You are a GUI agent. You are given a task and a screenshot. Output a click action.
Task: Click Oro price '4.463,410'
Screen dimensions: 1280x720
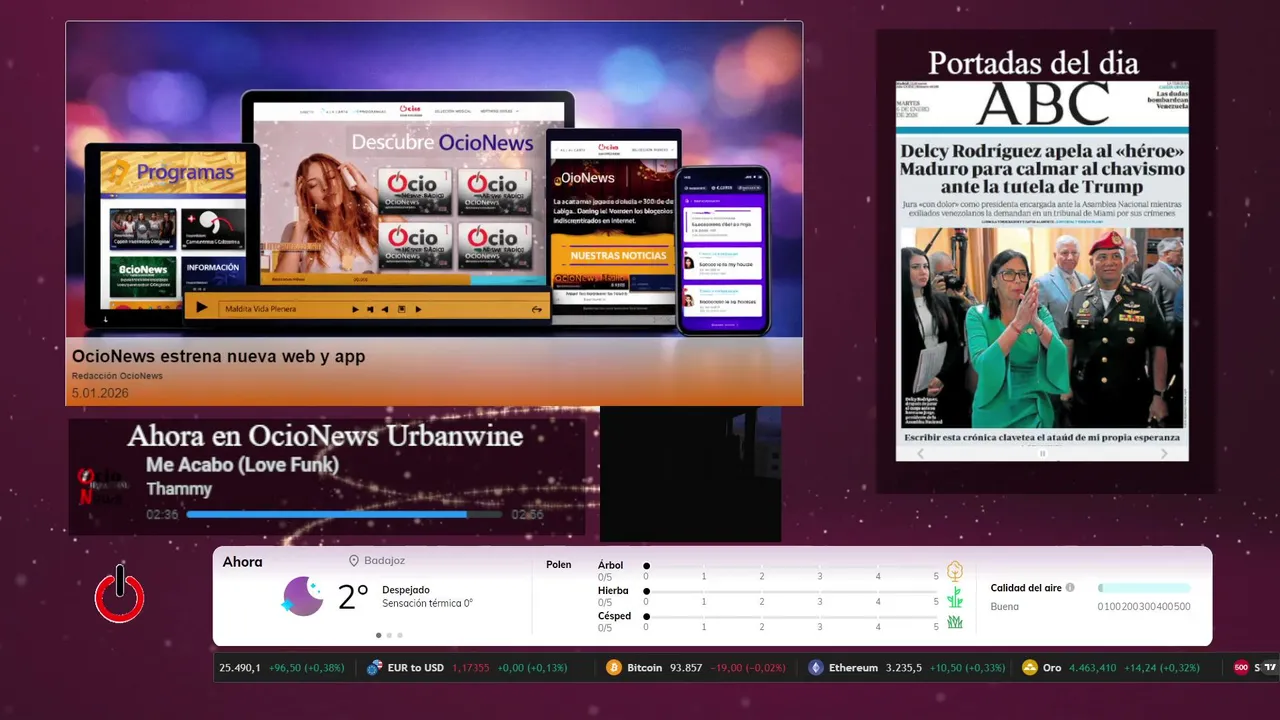tap(1093, 668)
